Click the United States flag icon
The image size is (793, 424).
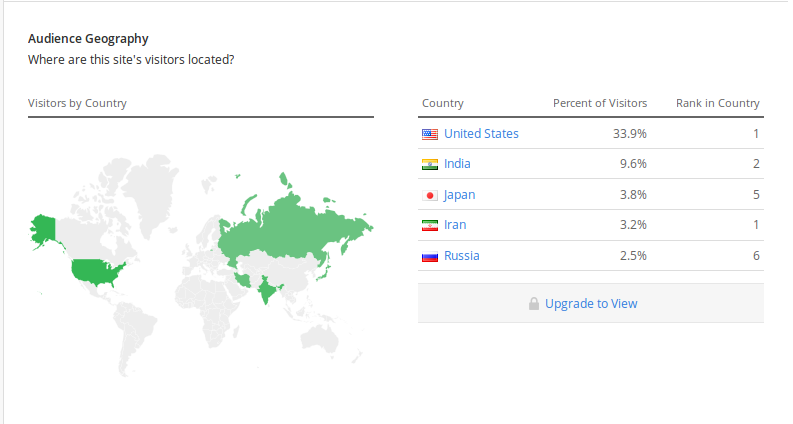pos(430,134)
